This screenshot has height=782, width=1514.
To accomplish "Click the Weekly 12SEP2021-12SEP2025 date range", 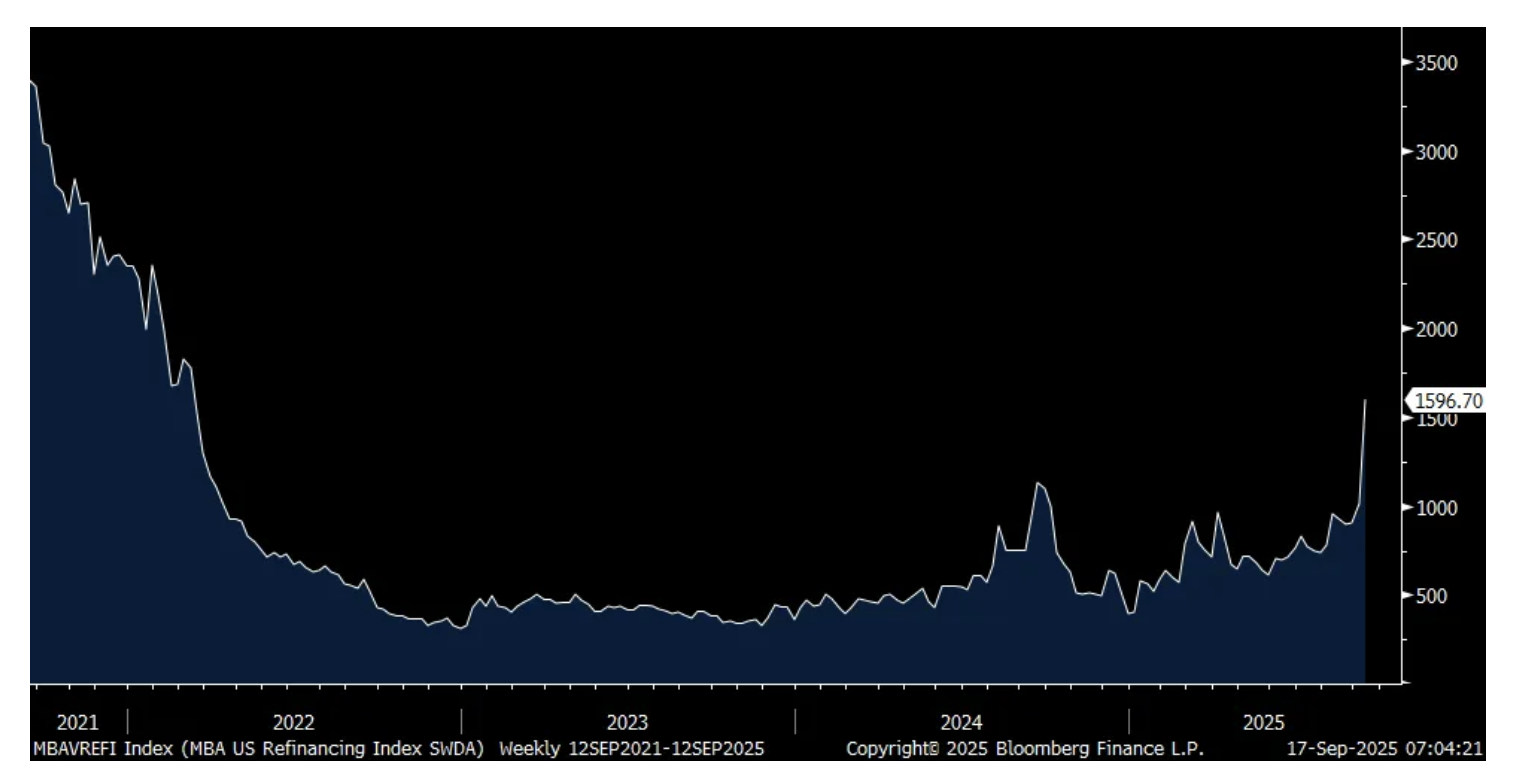I will click(632, 748).
